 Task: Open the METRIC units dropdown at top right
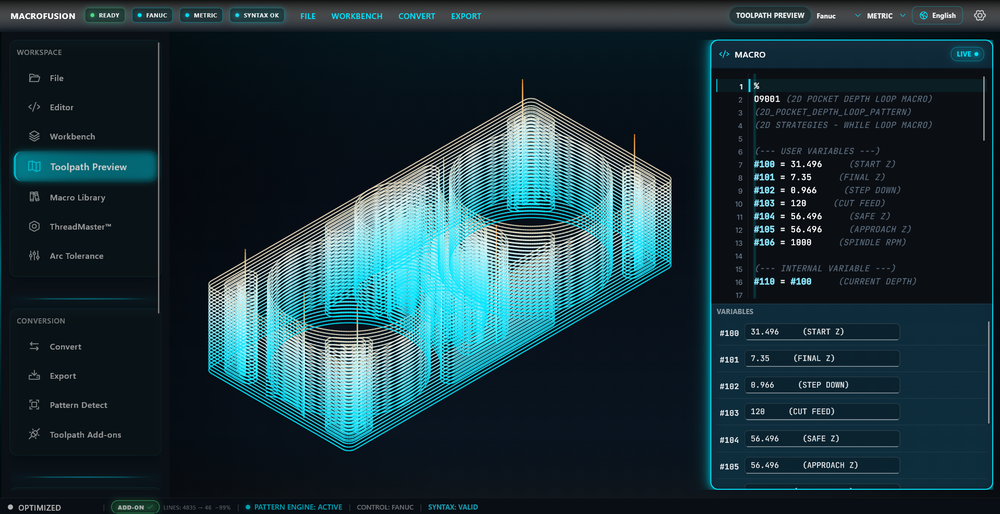[886, 16]
